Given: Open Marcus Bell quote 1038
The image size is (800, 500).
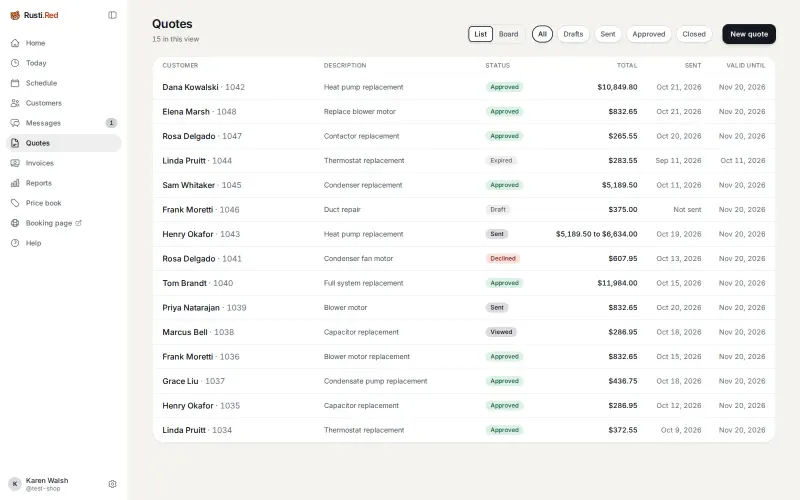Looking at the screenshot, I should (464, 332).
